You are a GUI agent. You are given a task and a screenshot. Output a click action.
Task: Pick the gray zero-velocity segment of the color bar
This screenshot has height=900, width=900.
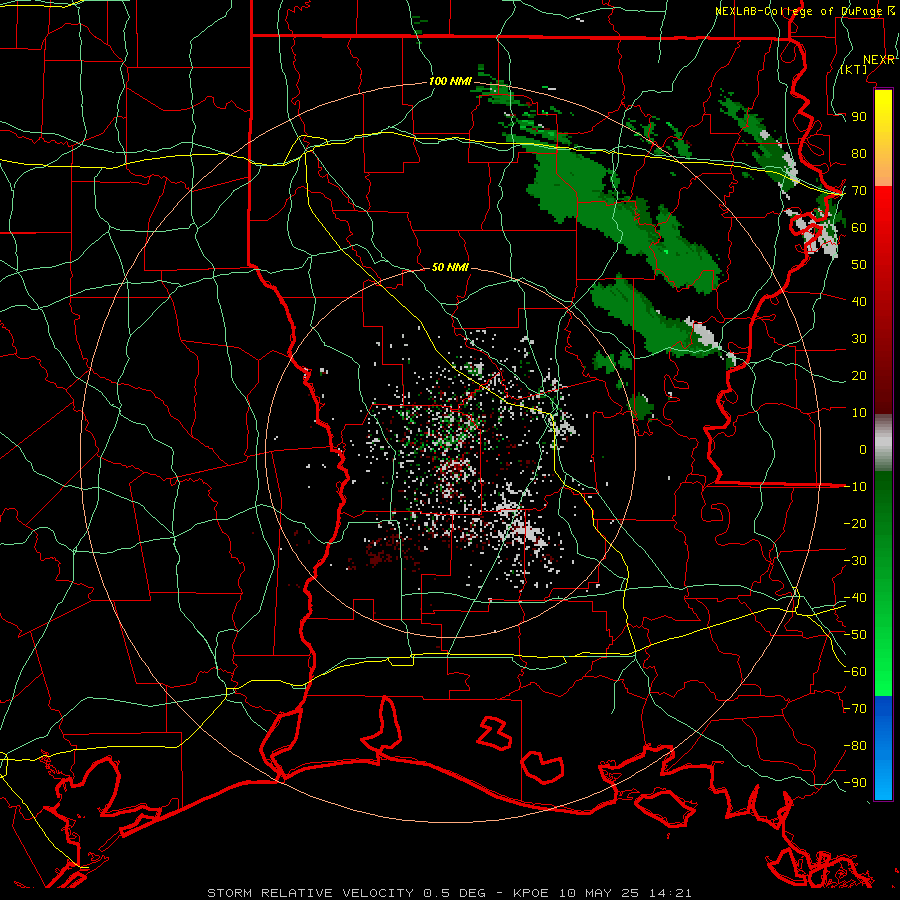pyautogui.click(x=883, y=442)
